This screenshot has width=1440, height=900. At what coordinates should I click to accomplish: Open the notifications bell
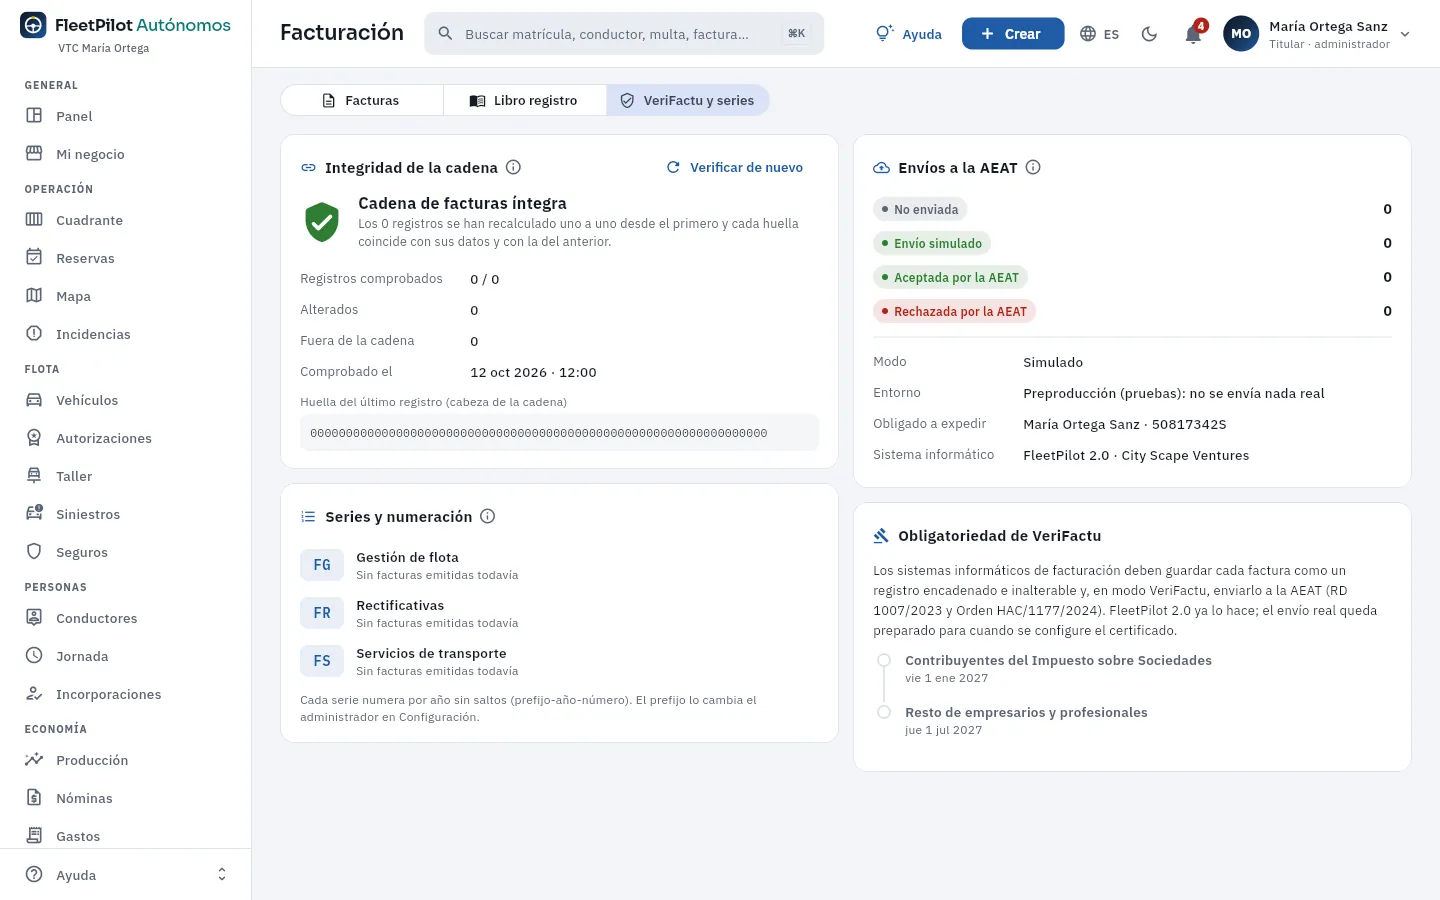coord(1193,34)
